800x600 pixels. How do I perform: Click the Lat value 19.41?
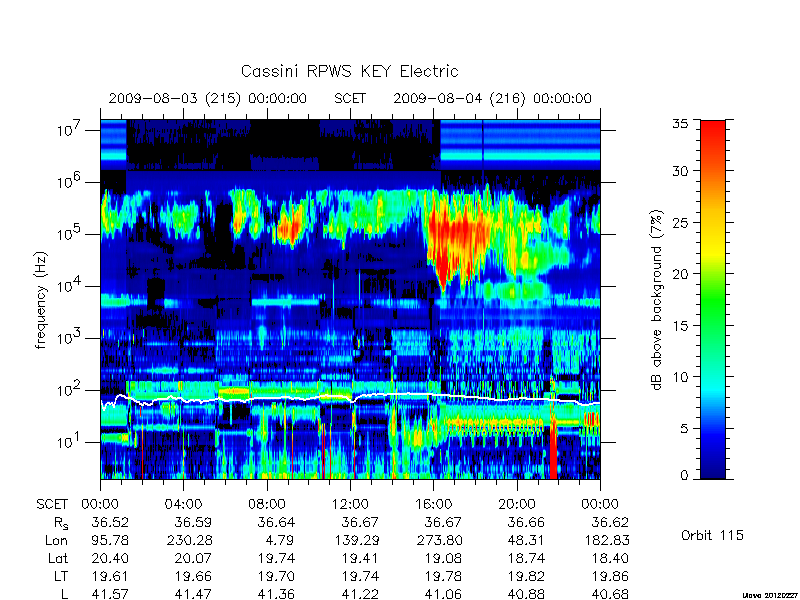click(x=360, y=558)
